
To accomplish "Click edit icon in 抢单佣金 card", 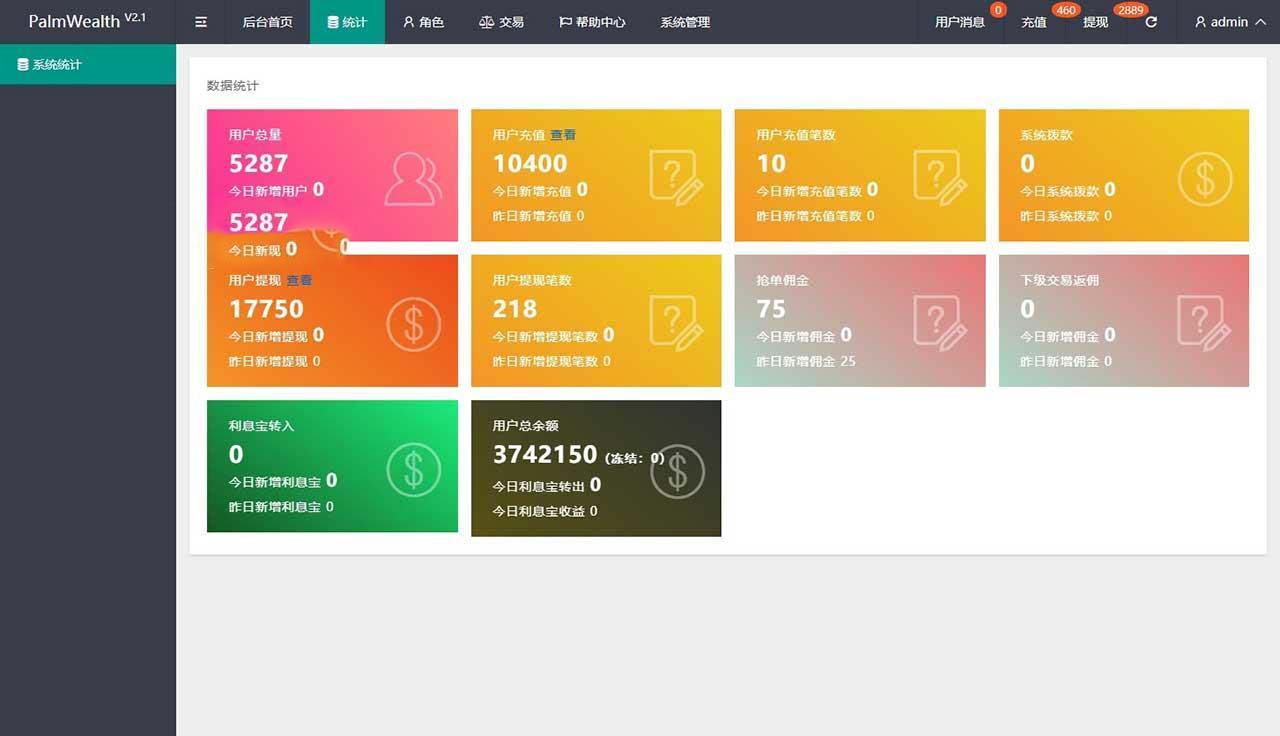I will pyautogui.click(x=940, y=324).
